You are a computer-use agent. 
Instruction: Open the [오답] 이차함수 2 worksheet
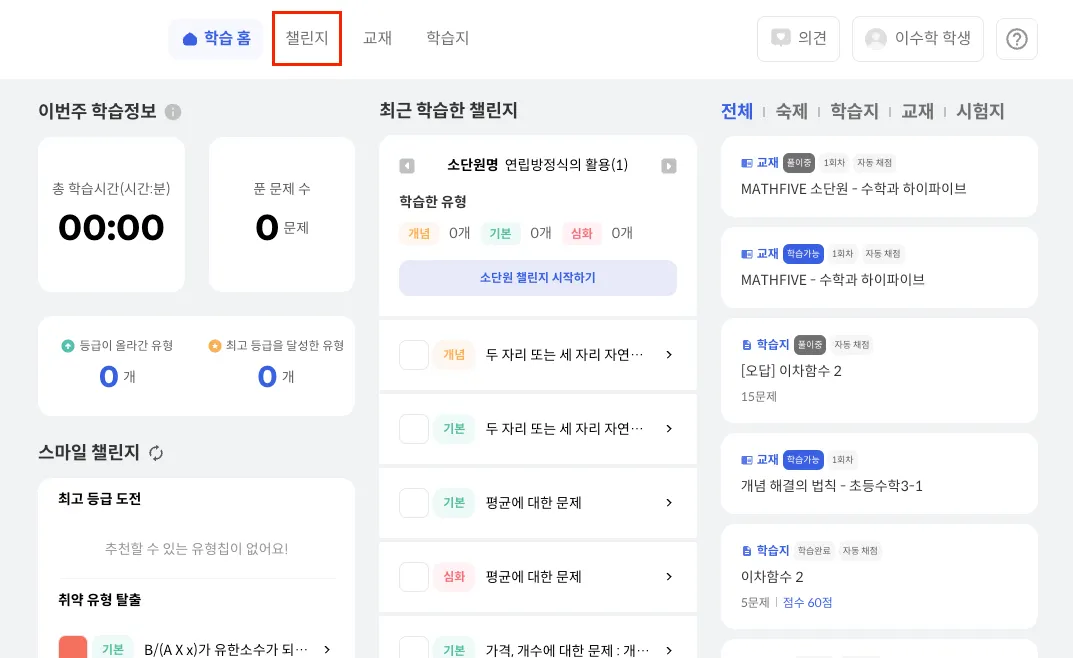click(878, 370)
